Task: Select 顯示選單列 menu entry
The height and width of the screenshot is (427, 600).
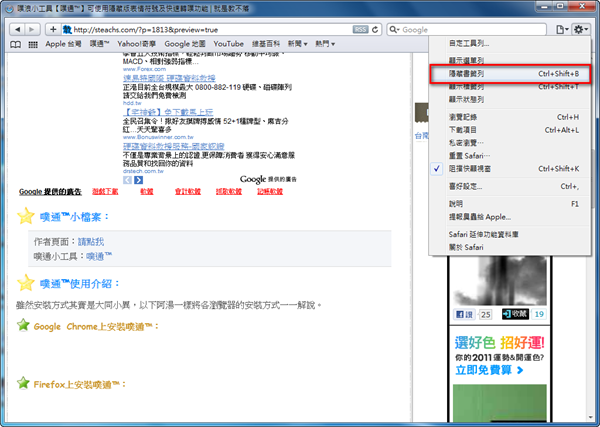Action: (x=510, y=60)
